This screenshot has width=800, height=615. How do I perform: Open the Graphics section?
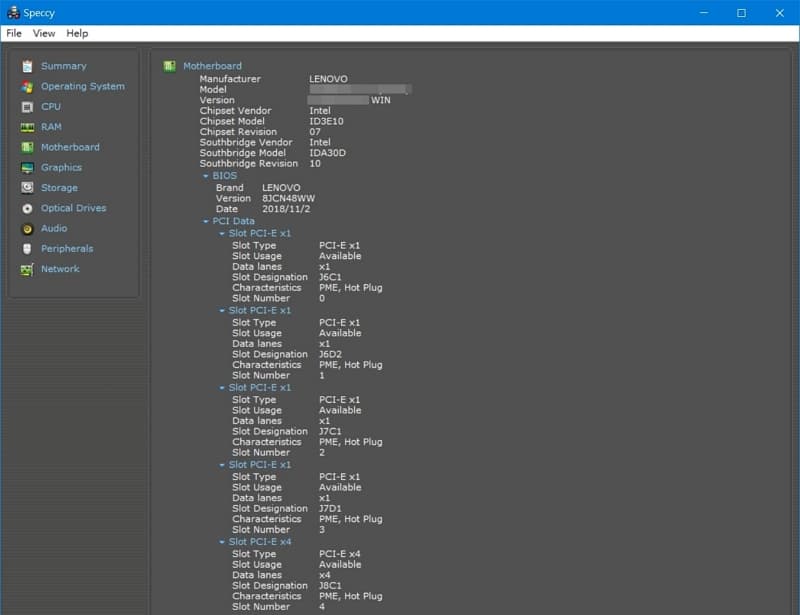click(x=61, y=167)
